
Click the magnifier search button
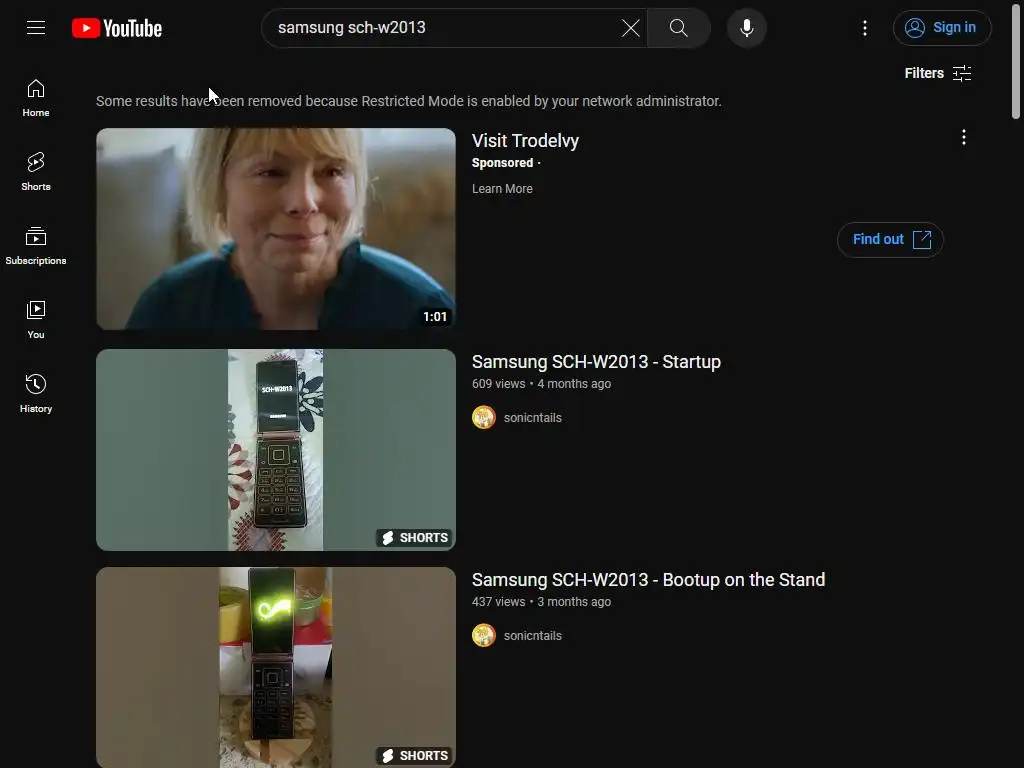(679, 28)
